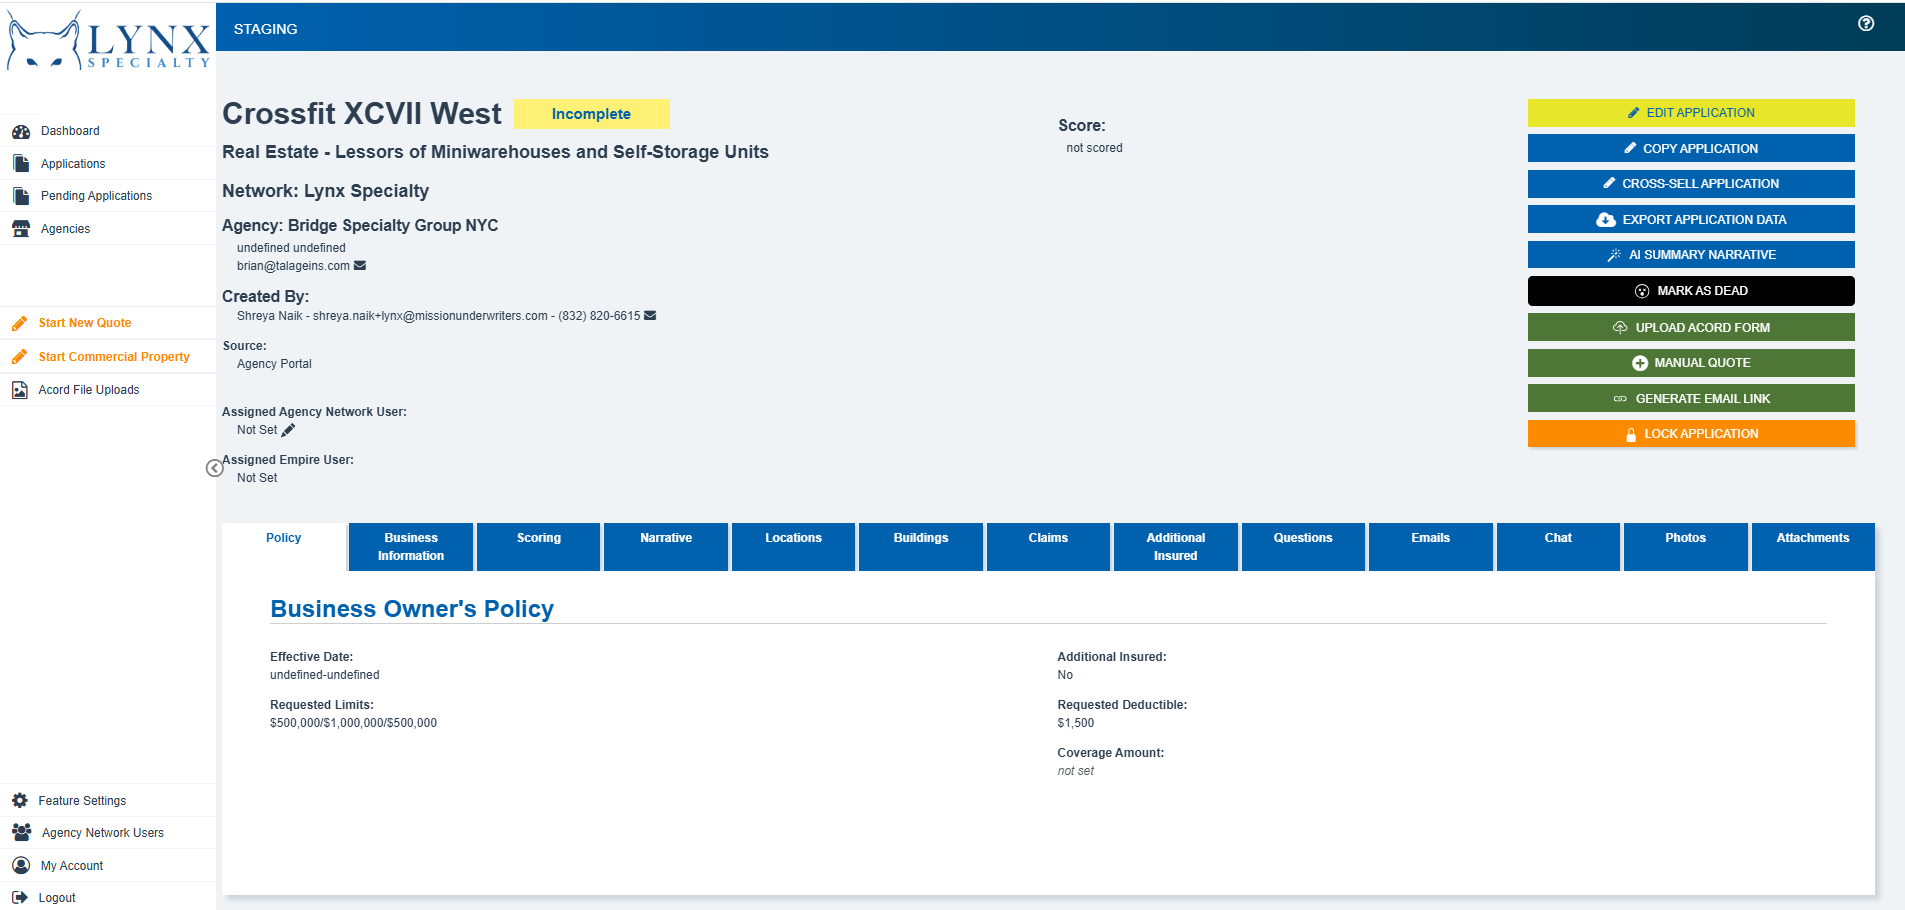Open the Chat tab
Screen dimensions: 1905x910
pyautogui.click(x=1558, y=547)
